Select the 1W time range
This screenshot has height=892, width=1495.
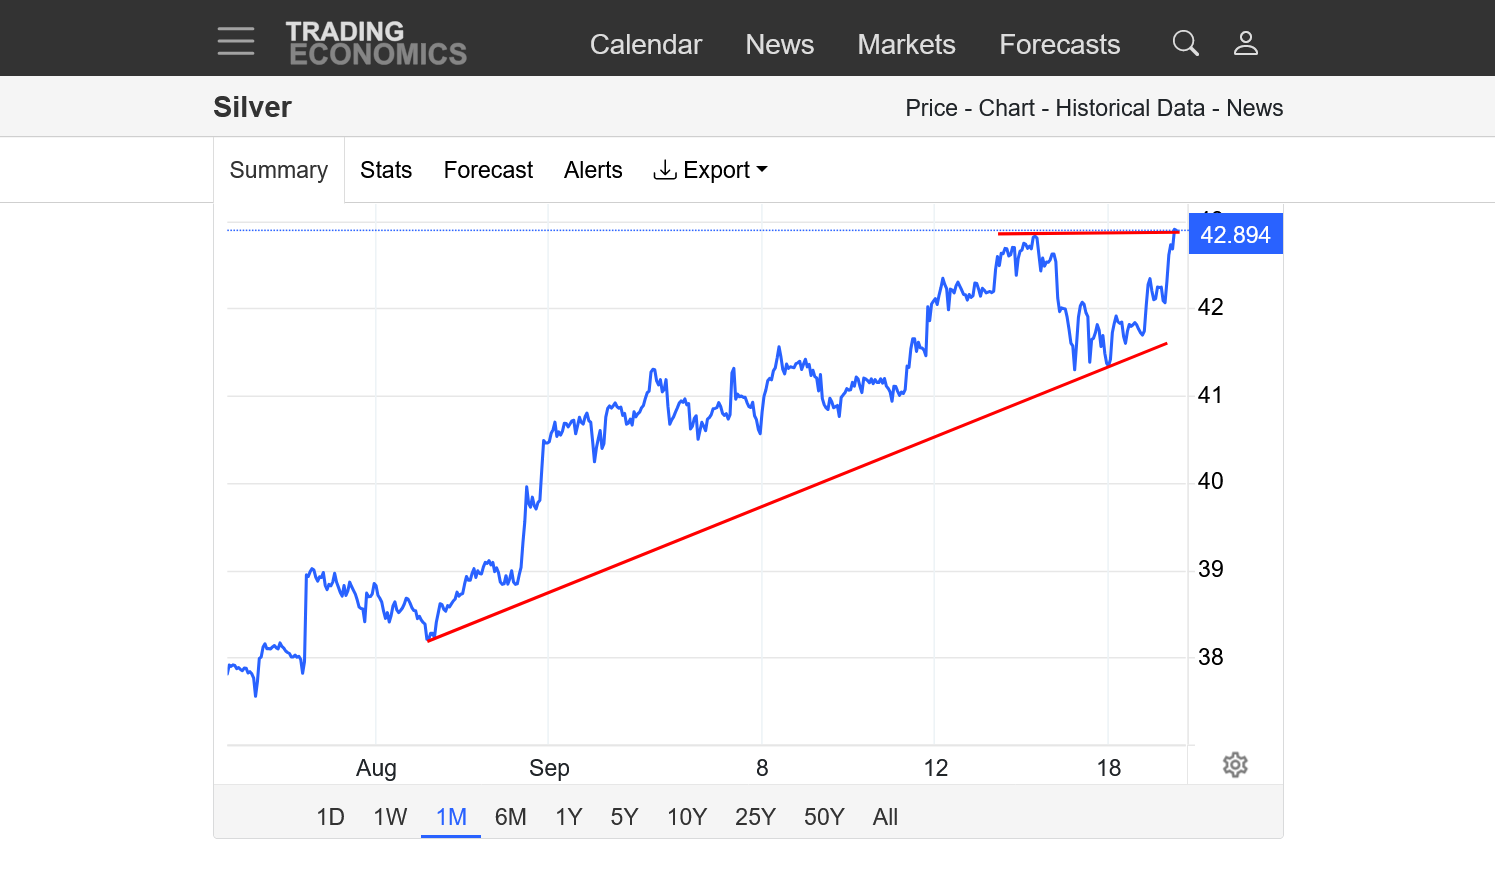pos(390,817)
